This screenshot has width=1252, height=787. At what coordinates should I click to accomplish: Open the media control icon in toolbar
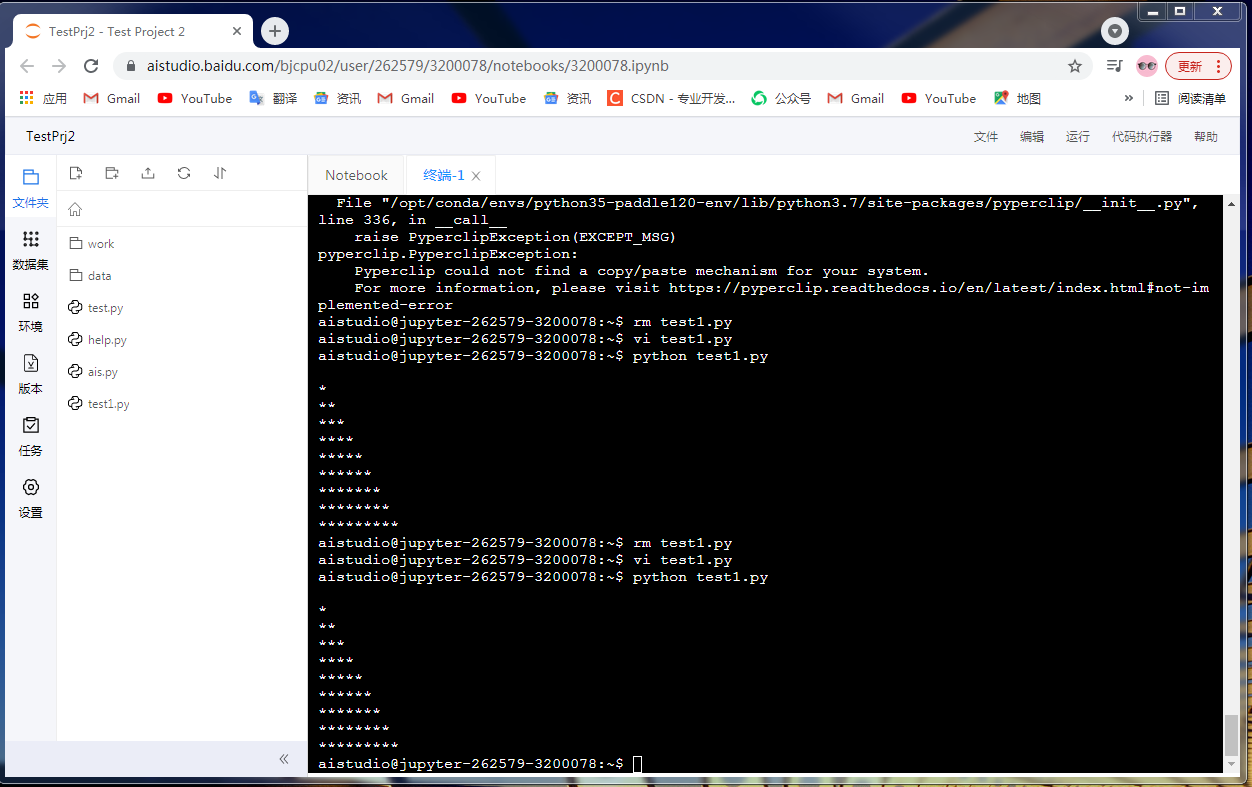1115,66
